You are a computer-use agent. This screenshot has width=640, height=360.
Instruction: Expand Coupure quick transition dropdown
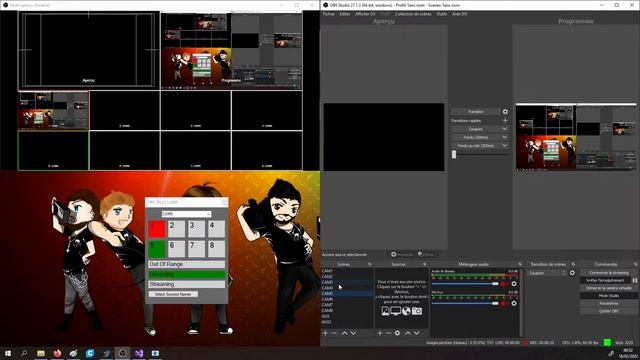(x=504, y=129)
